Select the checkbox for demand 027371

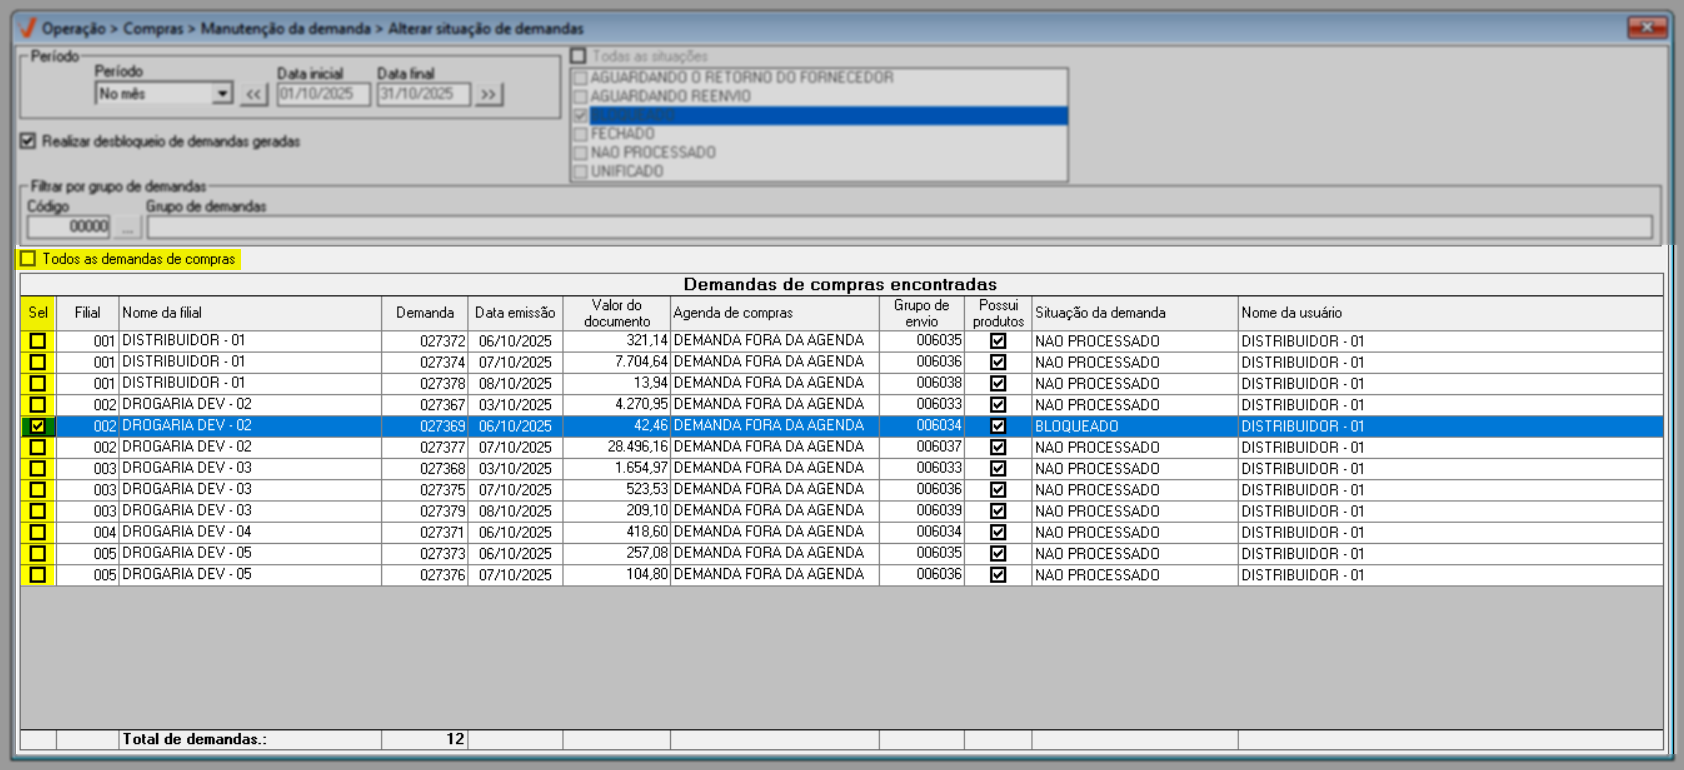(x=38, y=532)
